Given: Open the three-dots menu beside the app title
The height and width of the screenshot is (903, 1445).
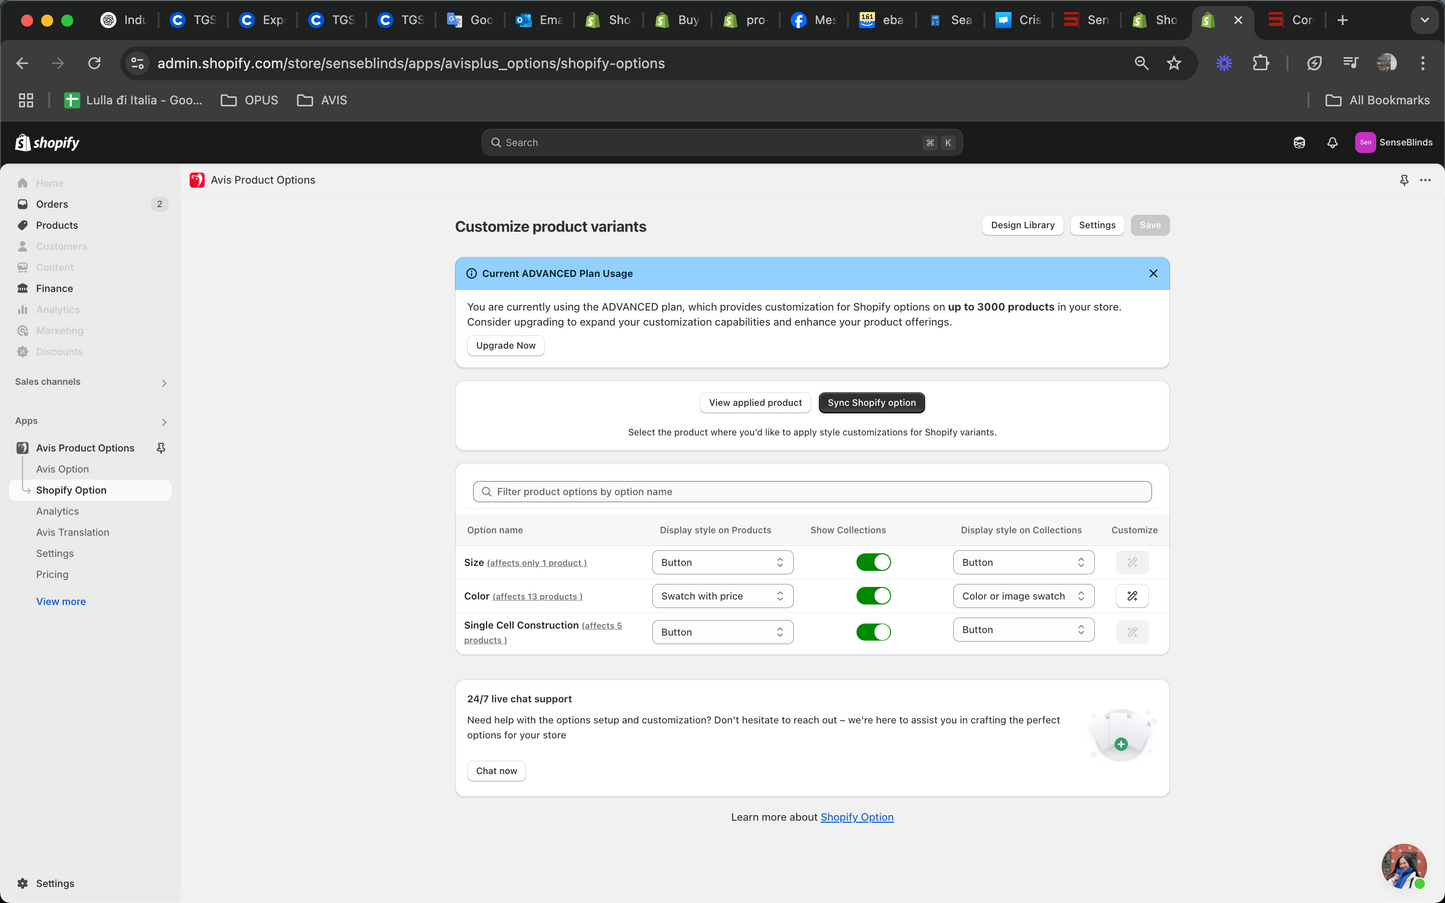Looking at the screenshot, I should pyautogui.click(x=1425, y=180).
